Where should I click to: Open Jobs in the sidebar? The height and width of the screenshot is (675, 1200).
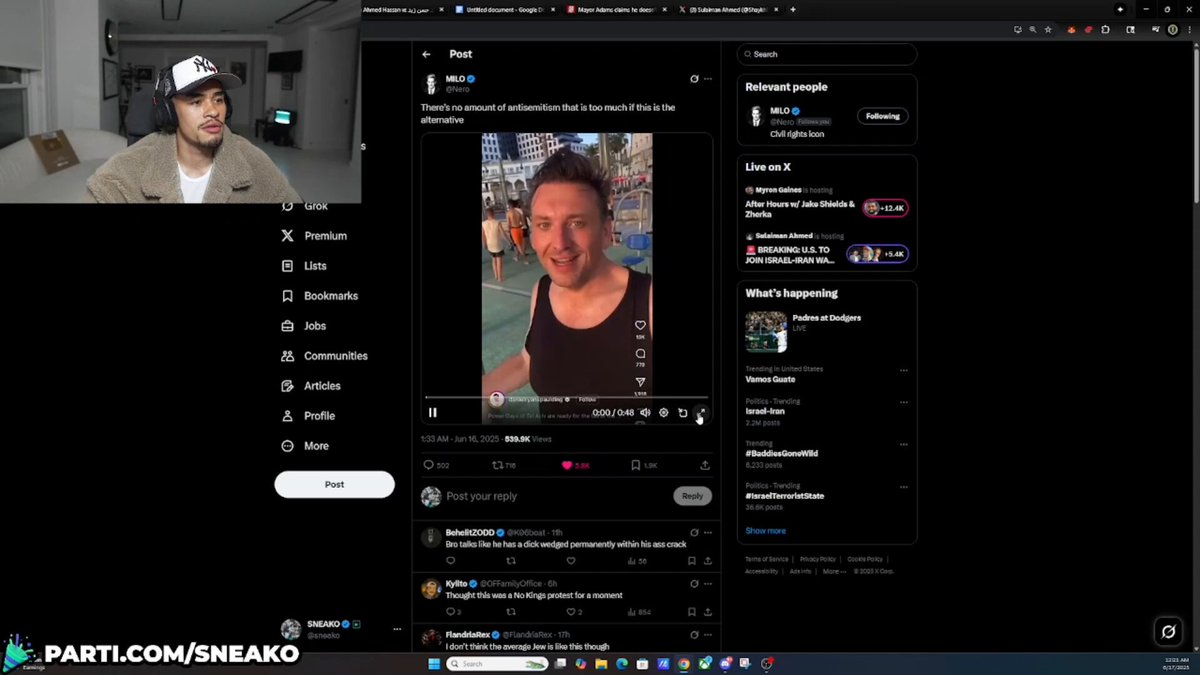303,326
